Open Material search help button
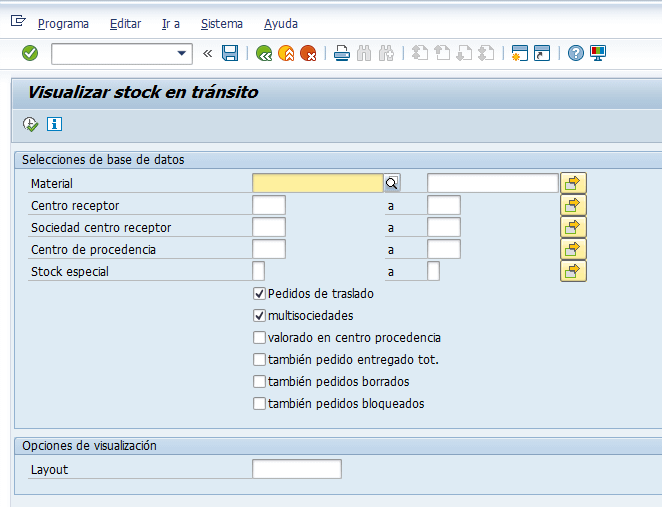 tap(392, 183)
